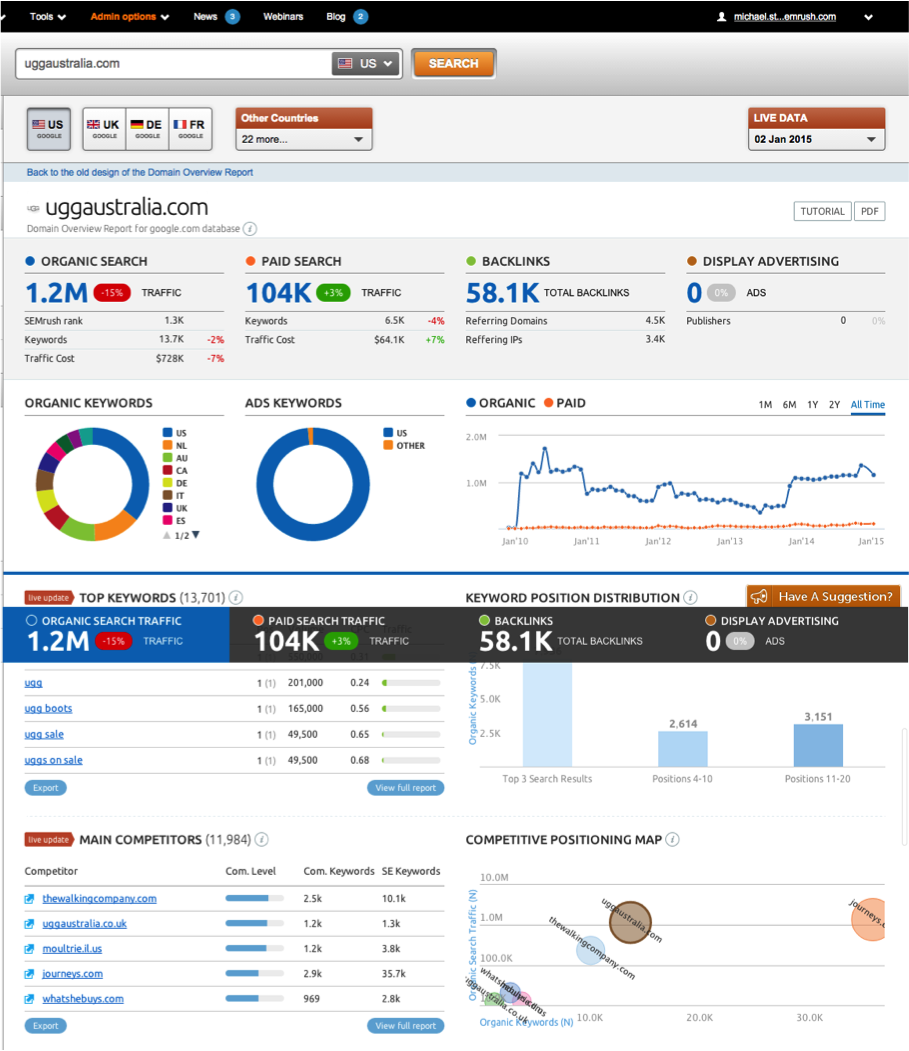Switch to the DE Google database
Screen dimensions: 909x1051
pos(146,129)
